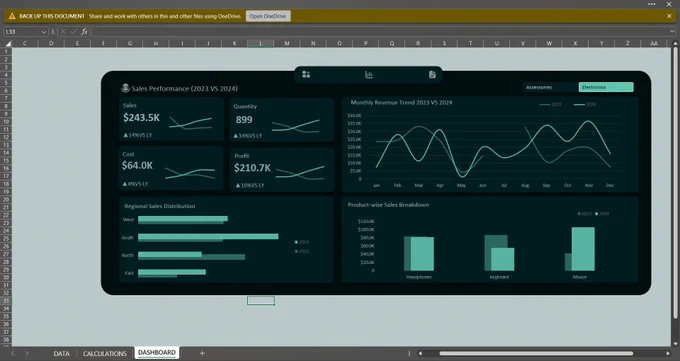Click the Profit $210.7K value
Image resolution: width=680 pixels, height=361 pixels.
(252, 168)
